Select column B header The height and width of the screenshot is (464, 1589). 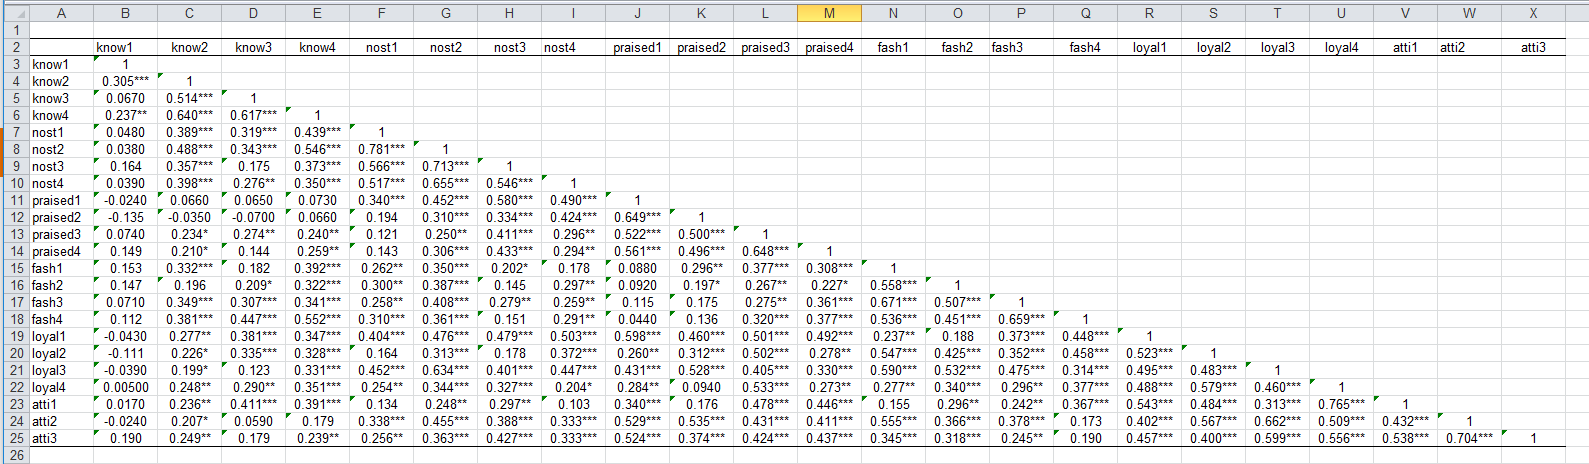[125, 13]
